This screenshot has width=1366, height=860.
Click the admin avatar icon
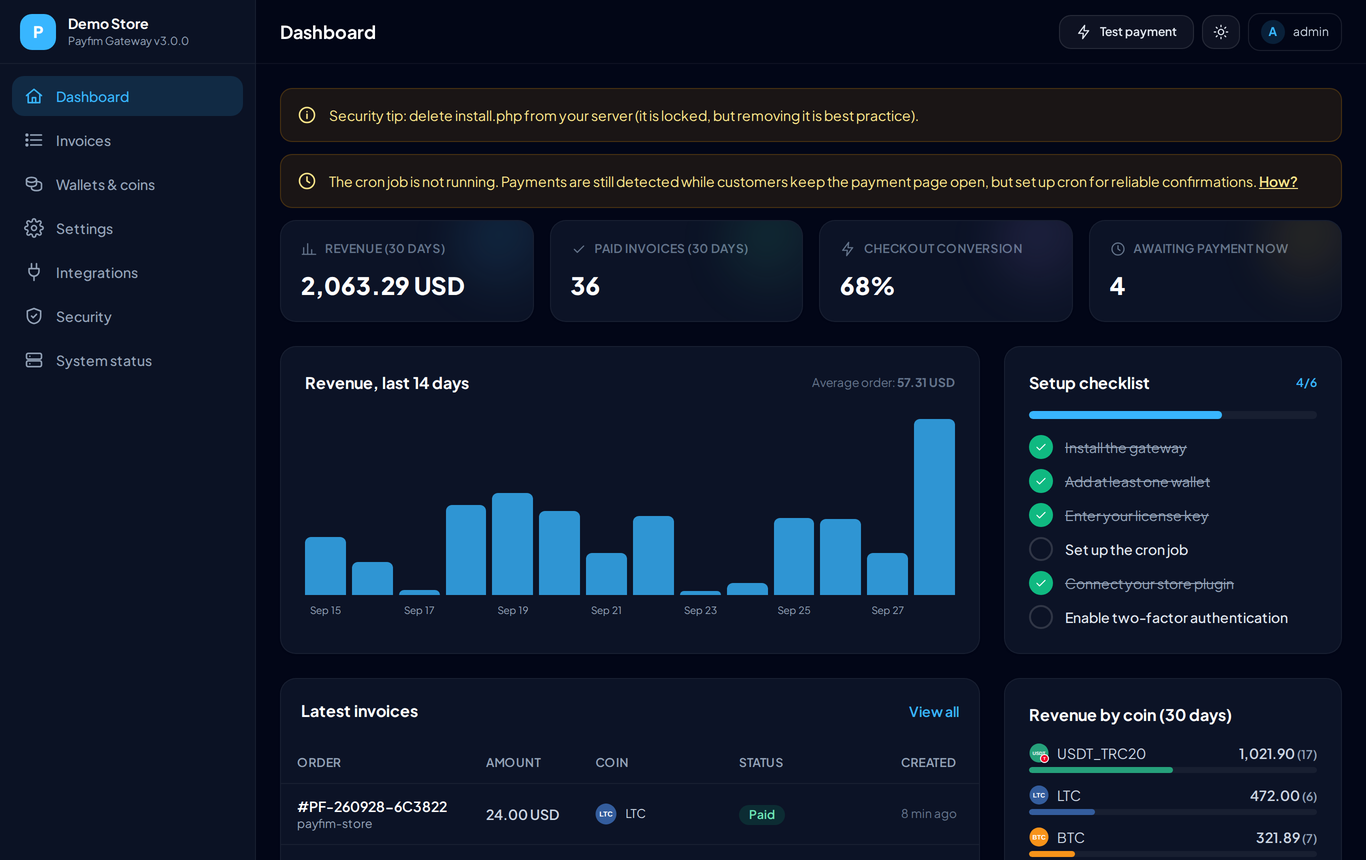(1273, 32)
